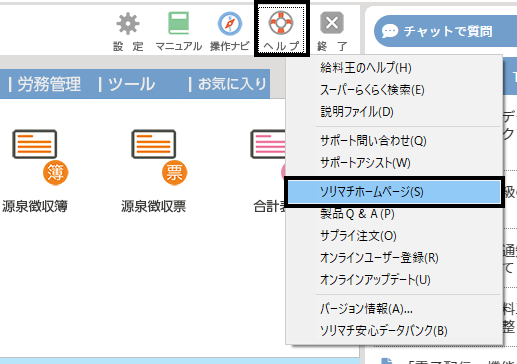Open the 源泉徴収簿 icon
Viewport: 517px width, 364px height.
[40, 157]
